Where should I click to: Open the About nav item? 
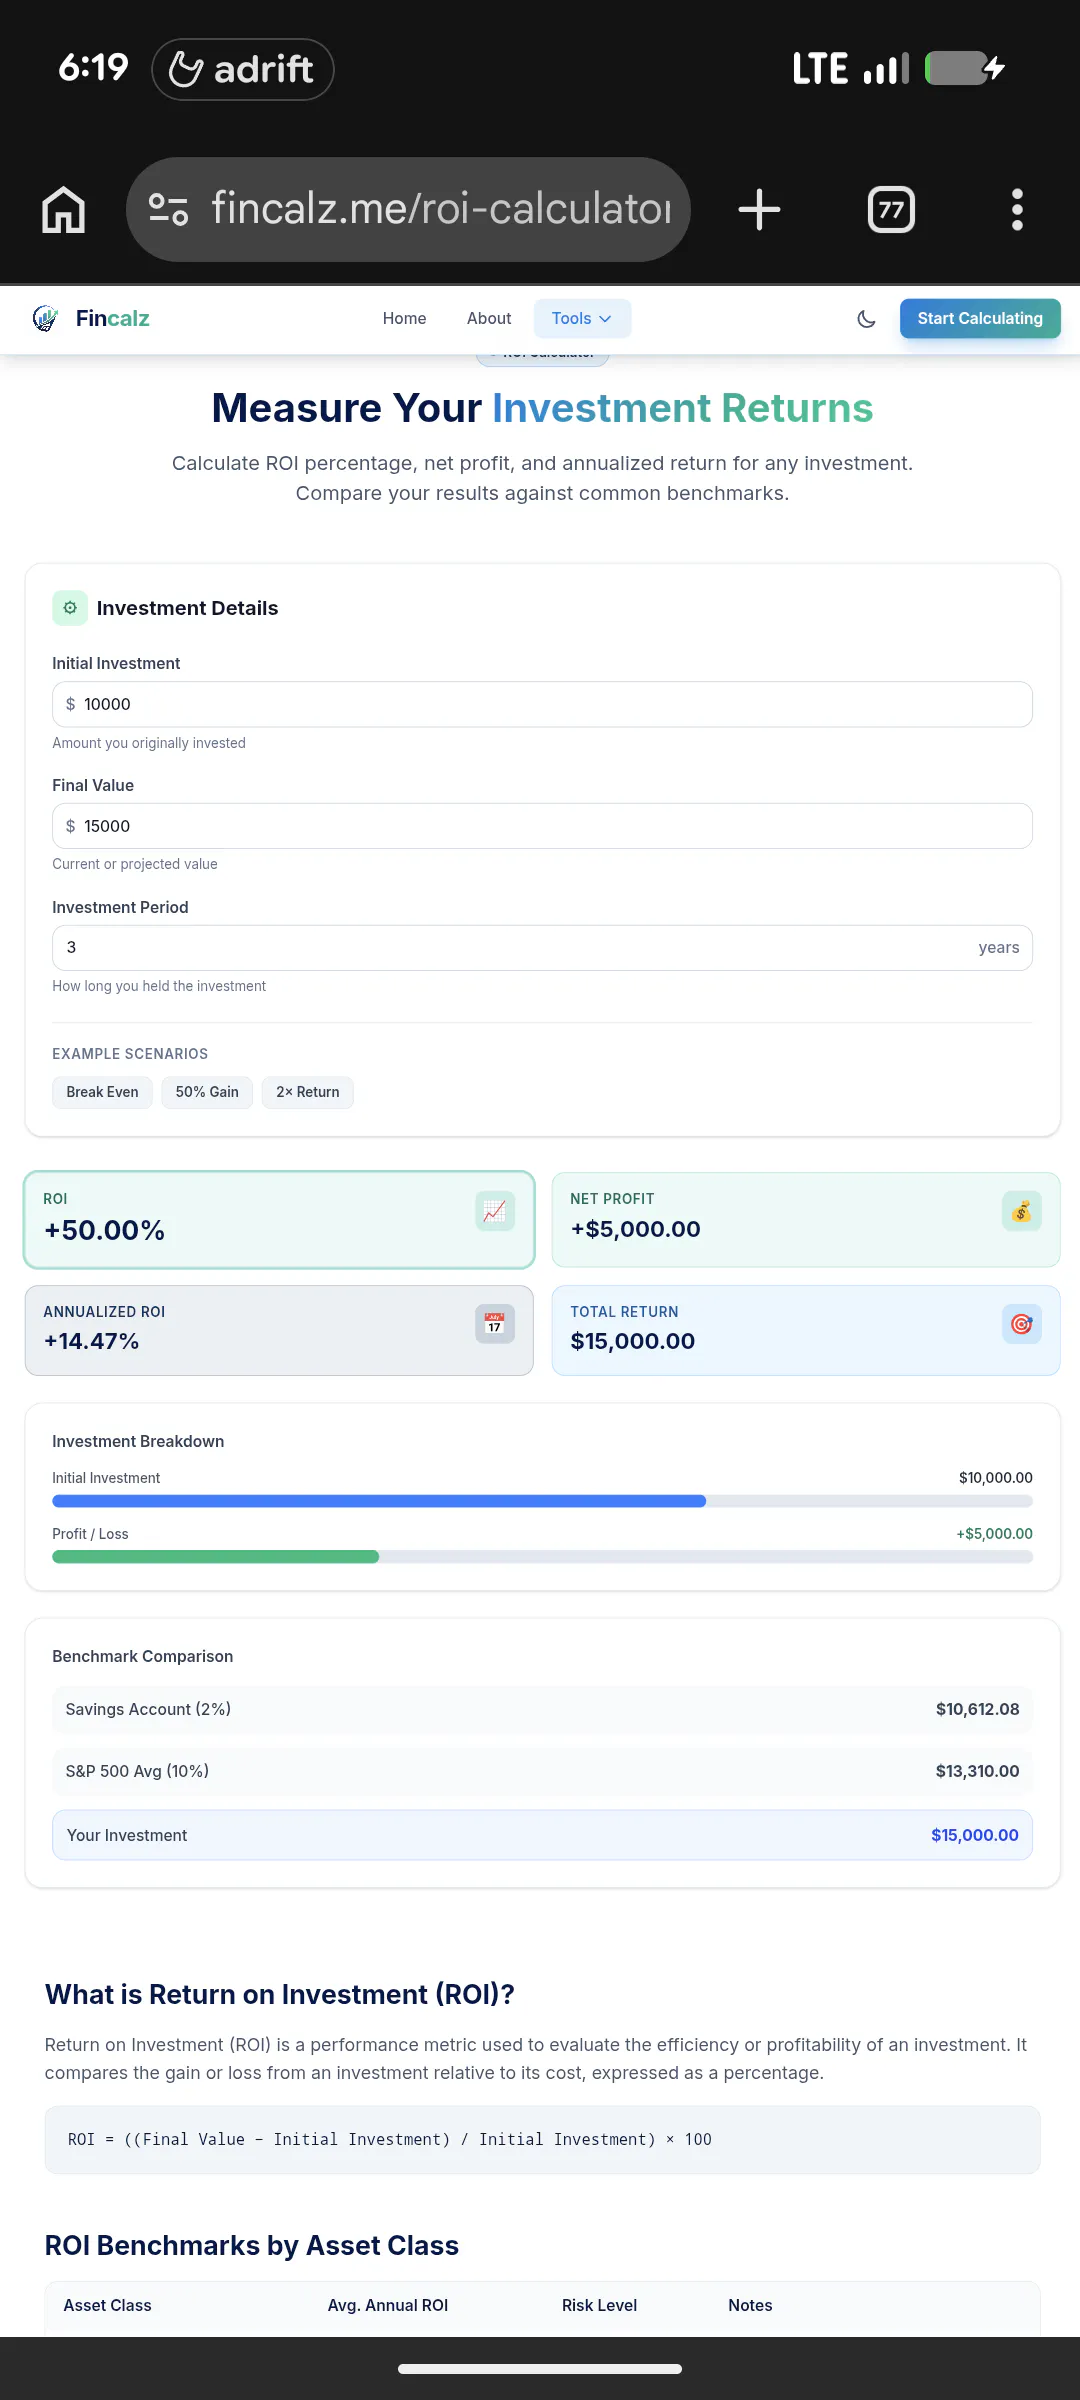pos(489,318)
